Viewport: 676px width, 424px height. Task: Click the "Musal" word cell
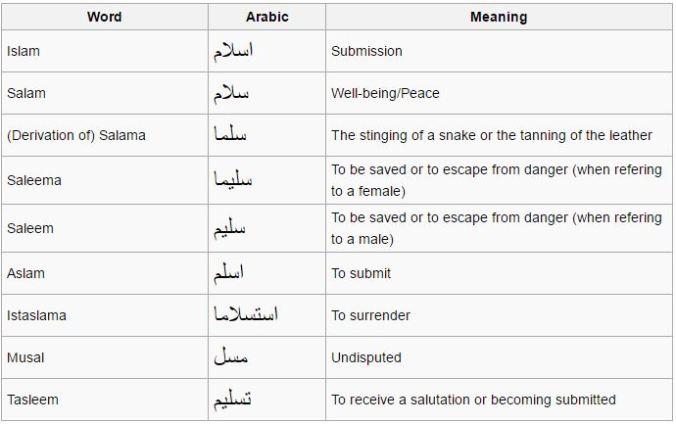[x=24, y=357]
